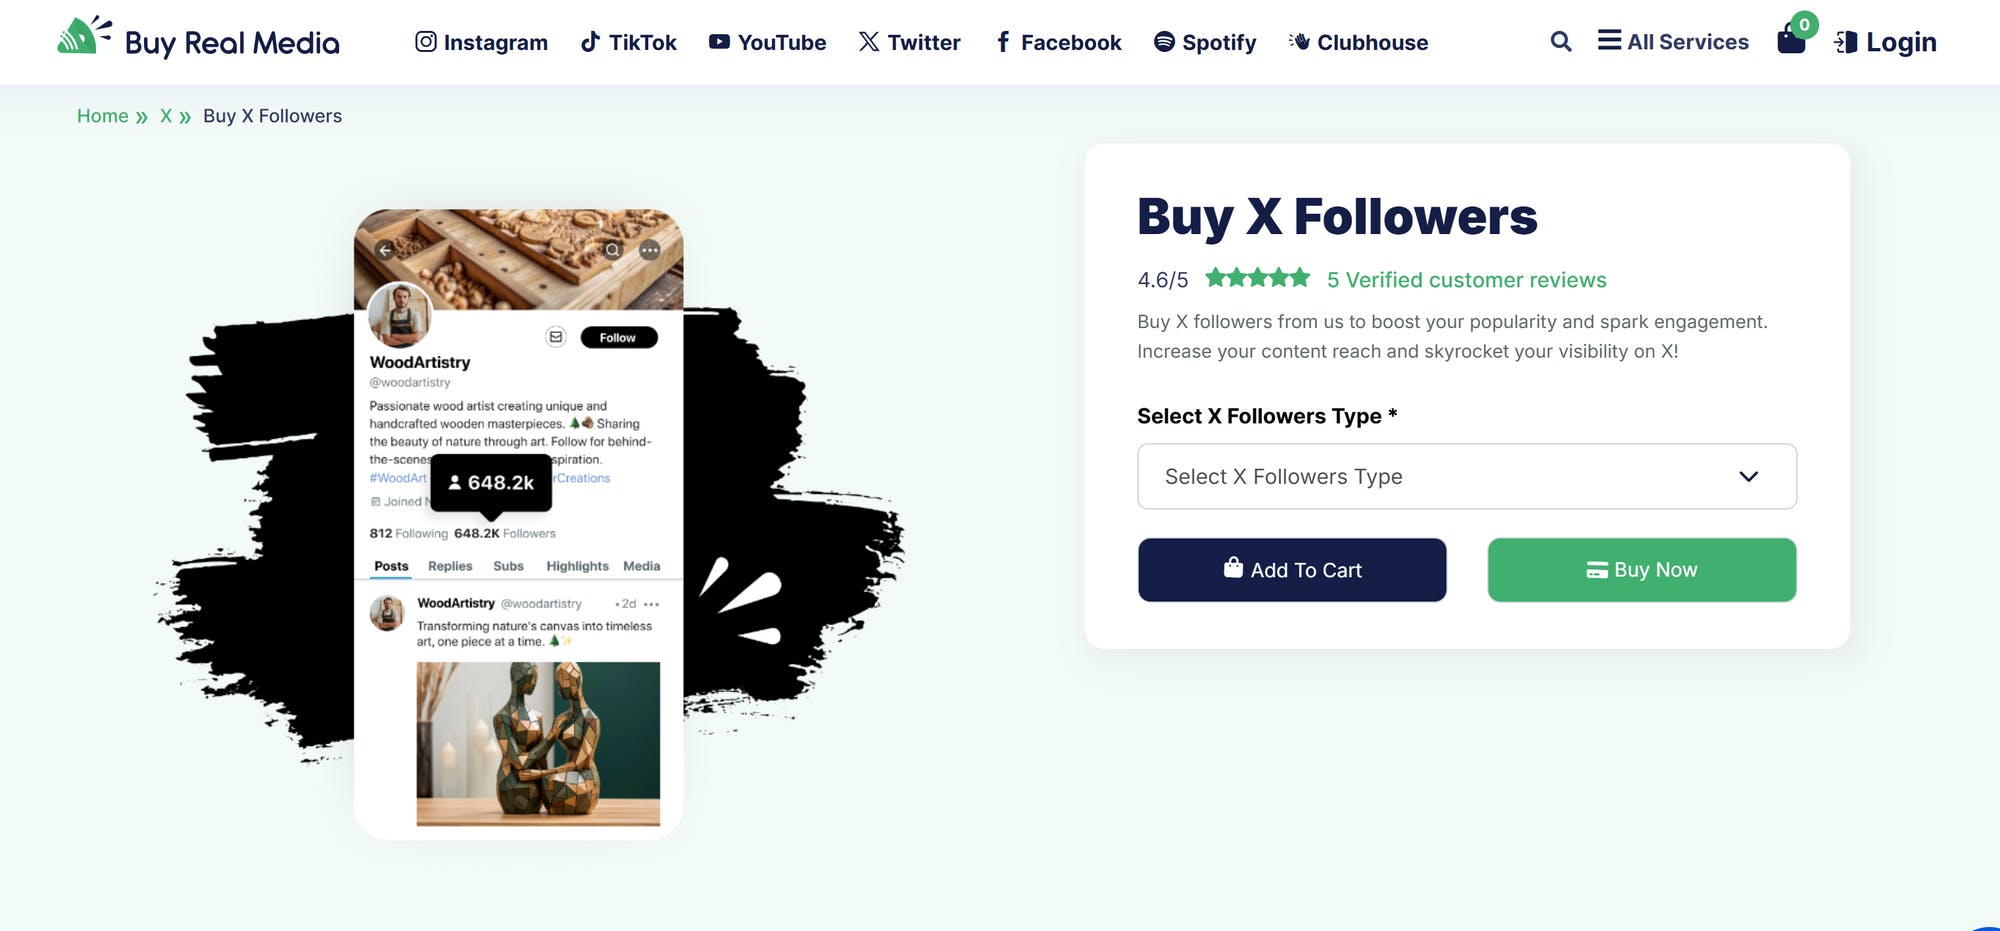This screenshot has height=931, width=2000.
Task: Click the Clubhouse waving hand icon
Action: coord(1299,42)
